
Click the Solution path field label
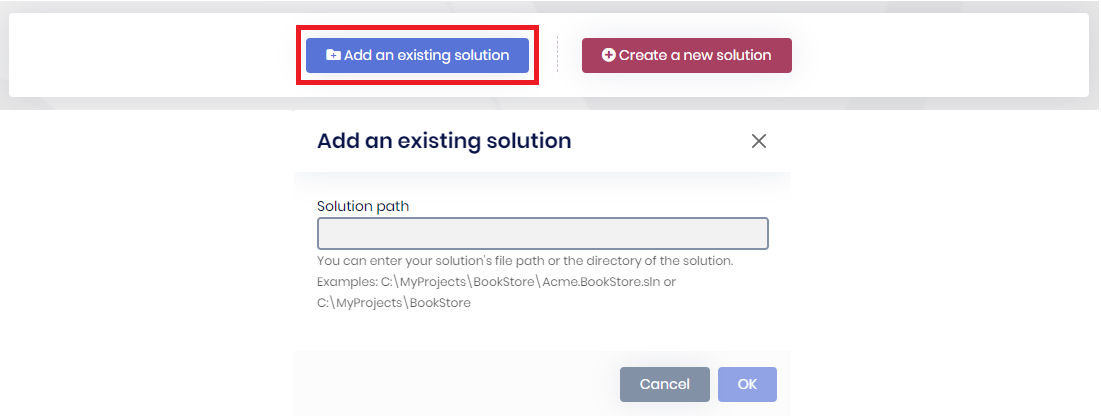(x=363, y=206)
